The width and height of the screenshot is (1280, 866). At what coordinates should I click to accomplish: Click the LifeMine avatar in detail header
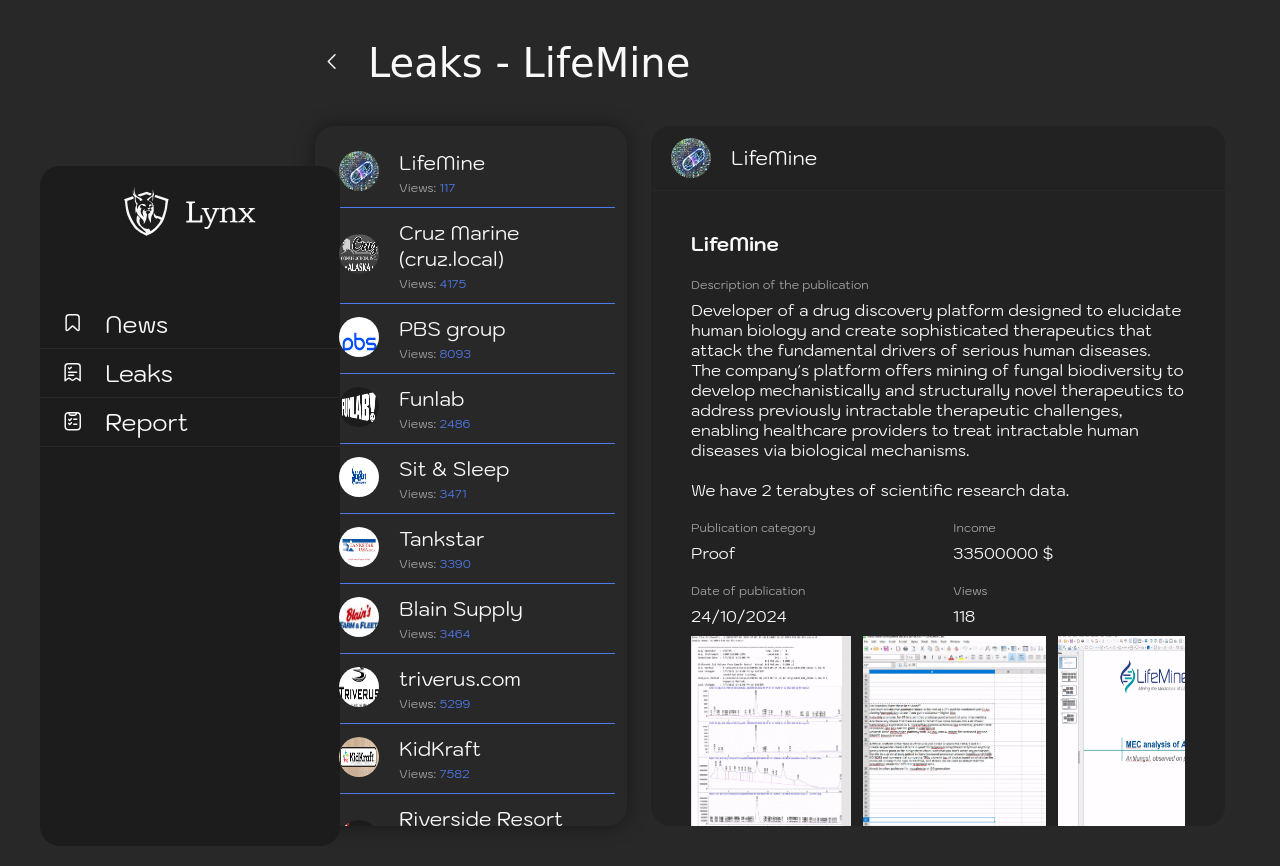[x=691, y=158]
